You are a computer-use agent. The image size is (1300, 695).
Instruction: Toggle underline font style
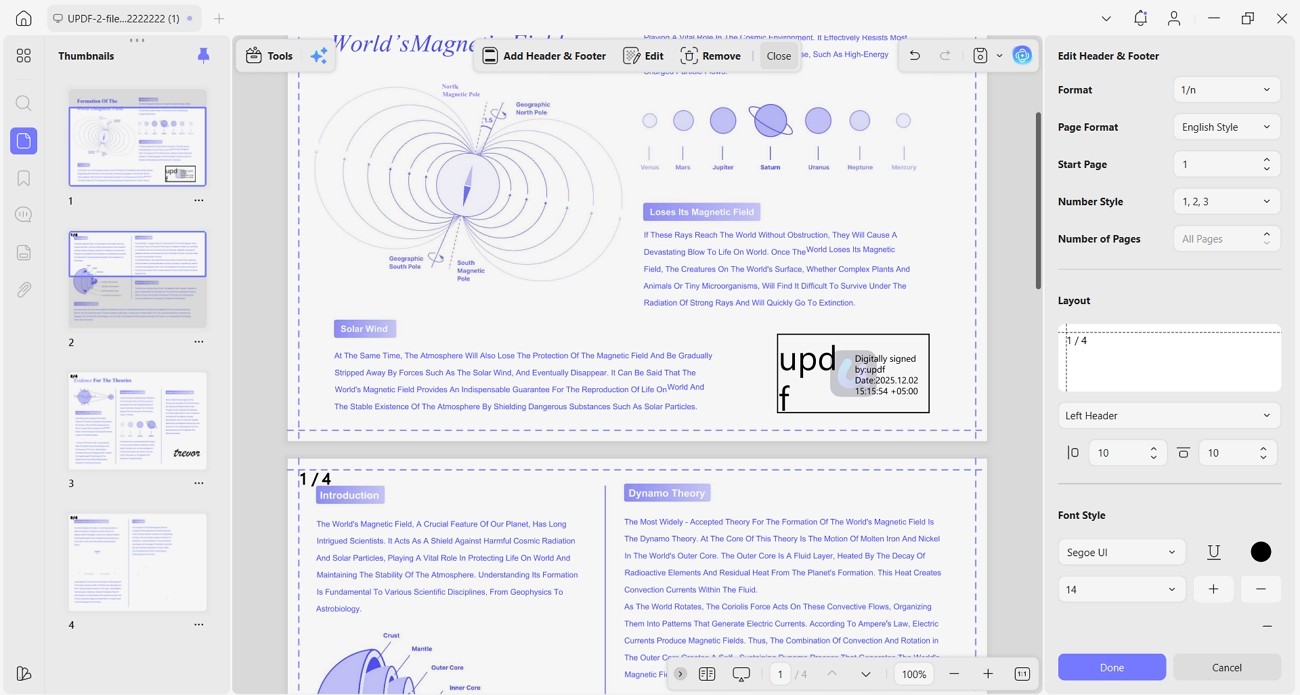click(x=1213, y=552)
